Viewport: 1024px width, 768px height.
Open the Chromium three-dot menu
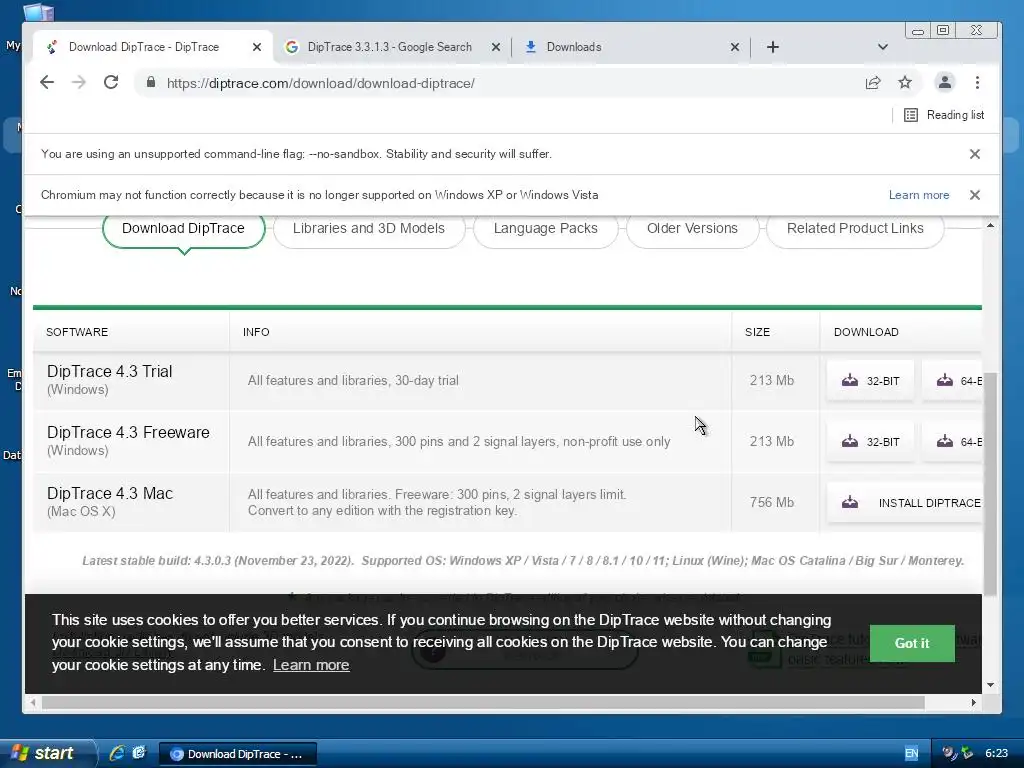[x=977, y=82]
